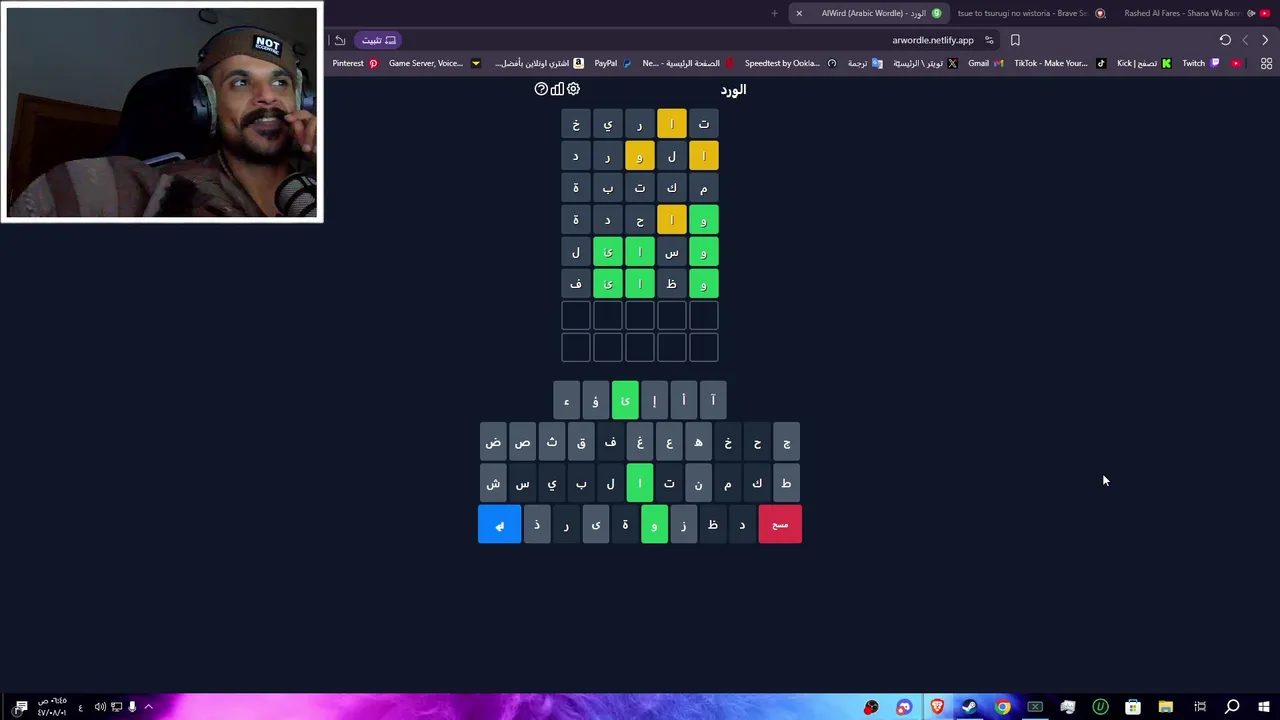Open the X تويتر bookmark

click(925, 63)
